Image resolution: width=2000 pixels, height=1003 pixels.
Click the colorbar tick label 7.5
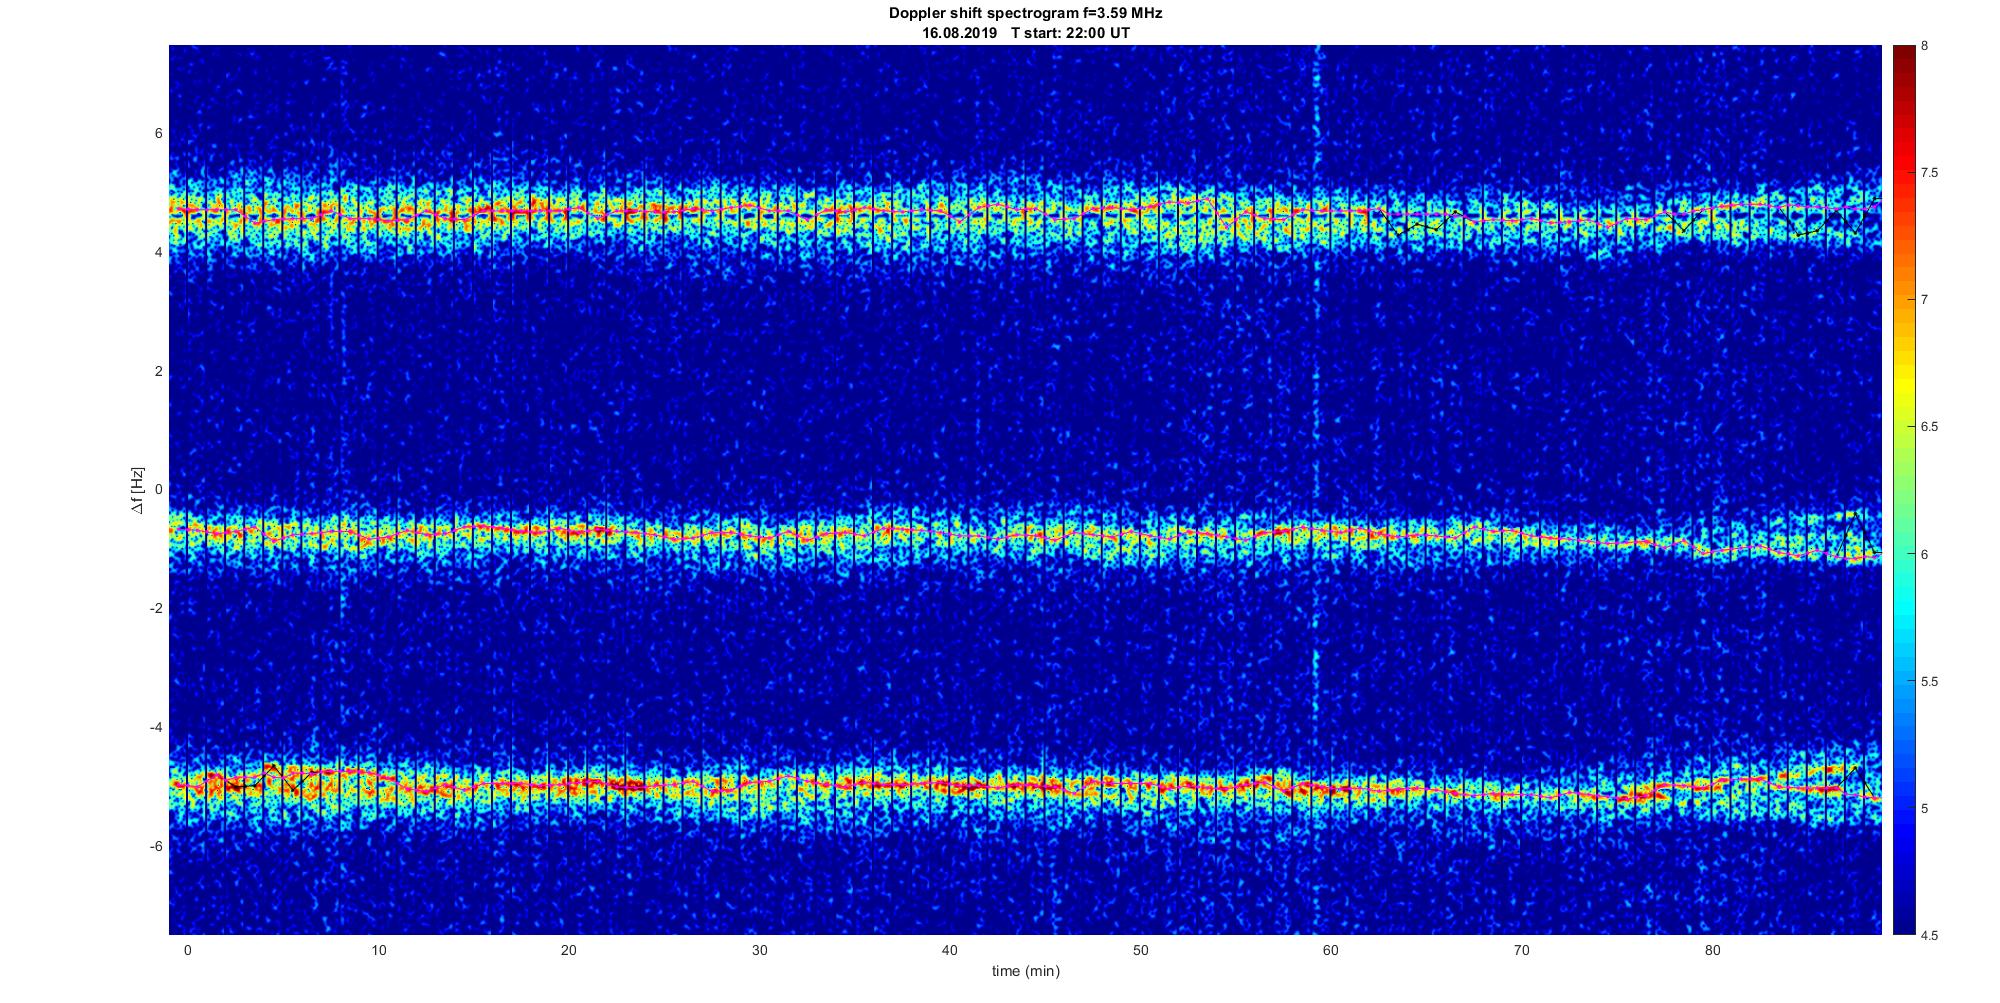[1929, 173]
